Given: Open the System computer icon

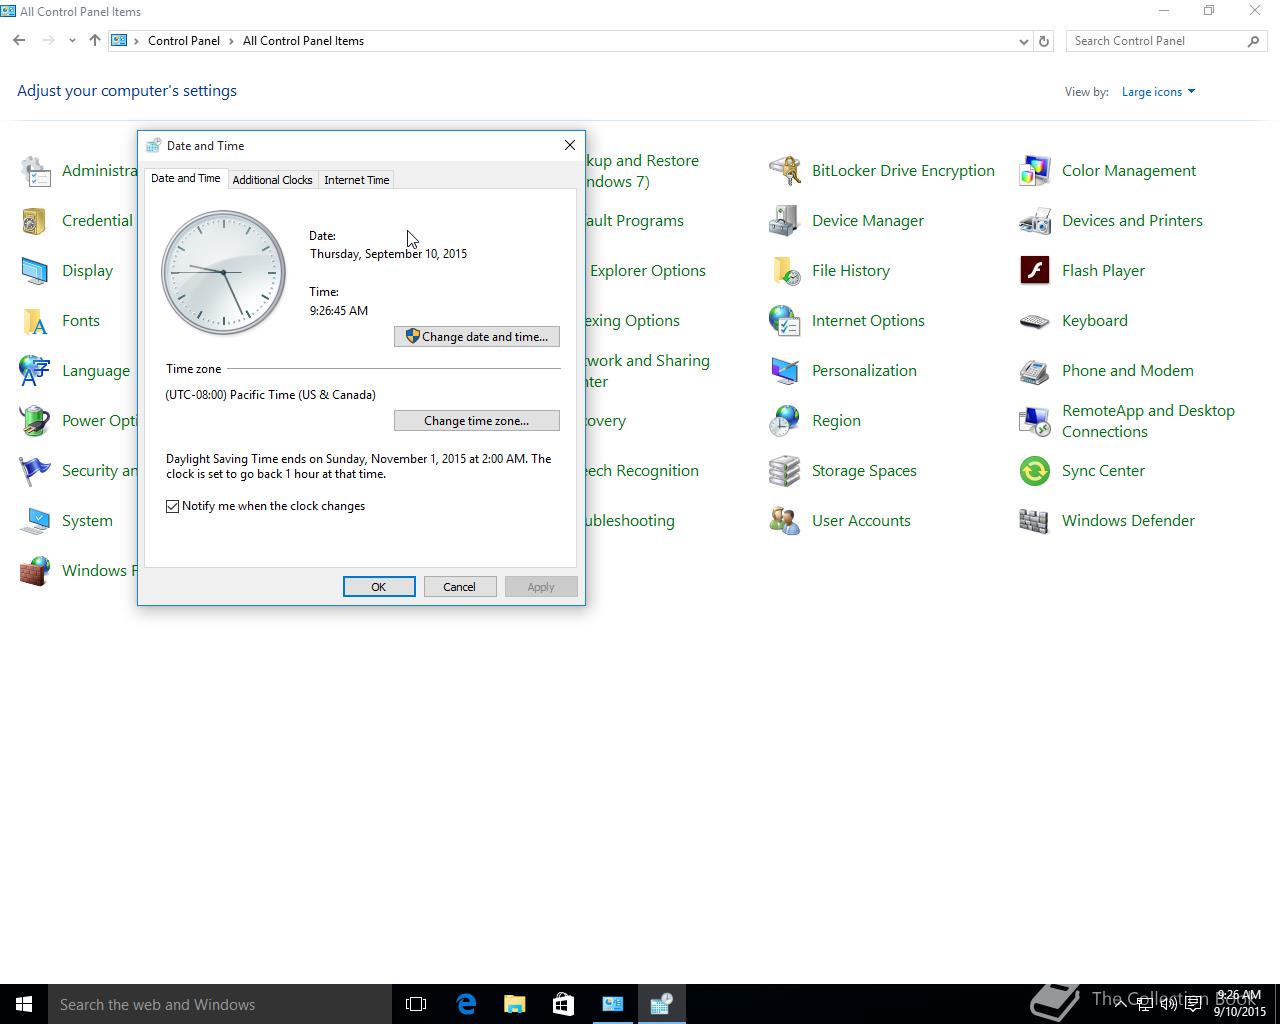Looking at the screenshot, I should tap(35, 521).
